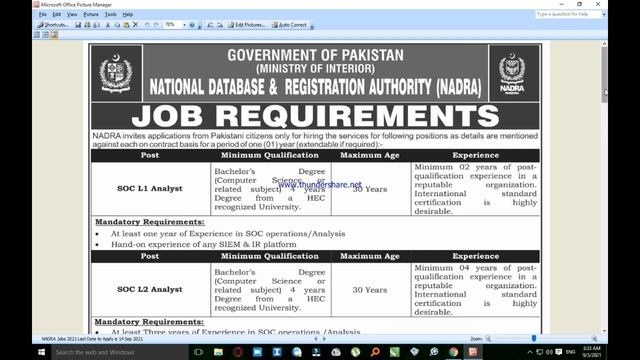The height and width of the screenshot is (360, 640).
Task: Click the taskbar search box
Action: (120, 352)
